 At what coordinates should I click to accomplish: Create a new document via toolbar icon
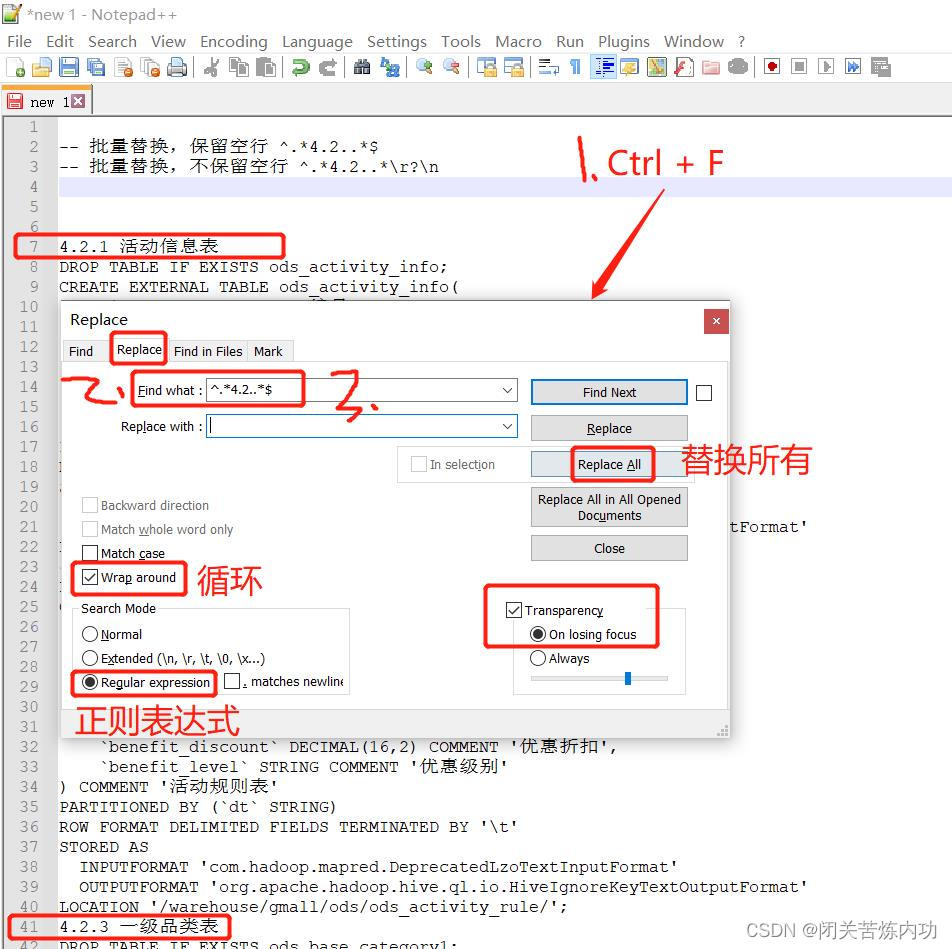[x=15, y=67]
